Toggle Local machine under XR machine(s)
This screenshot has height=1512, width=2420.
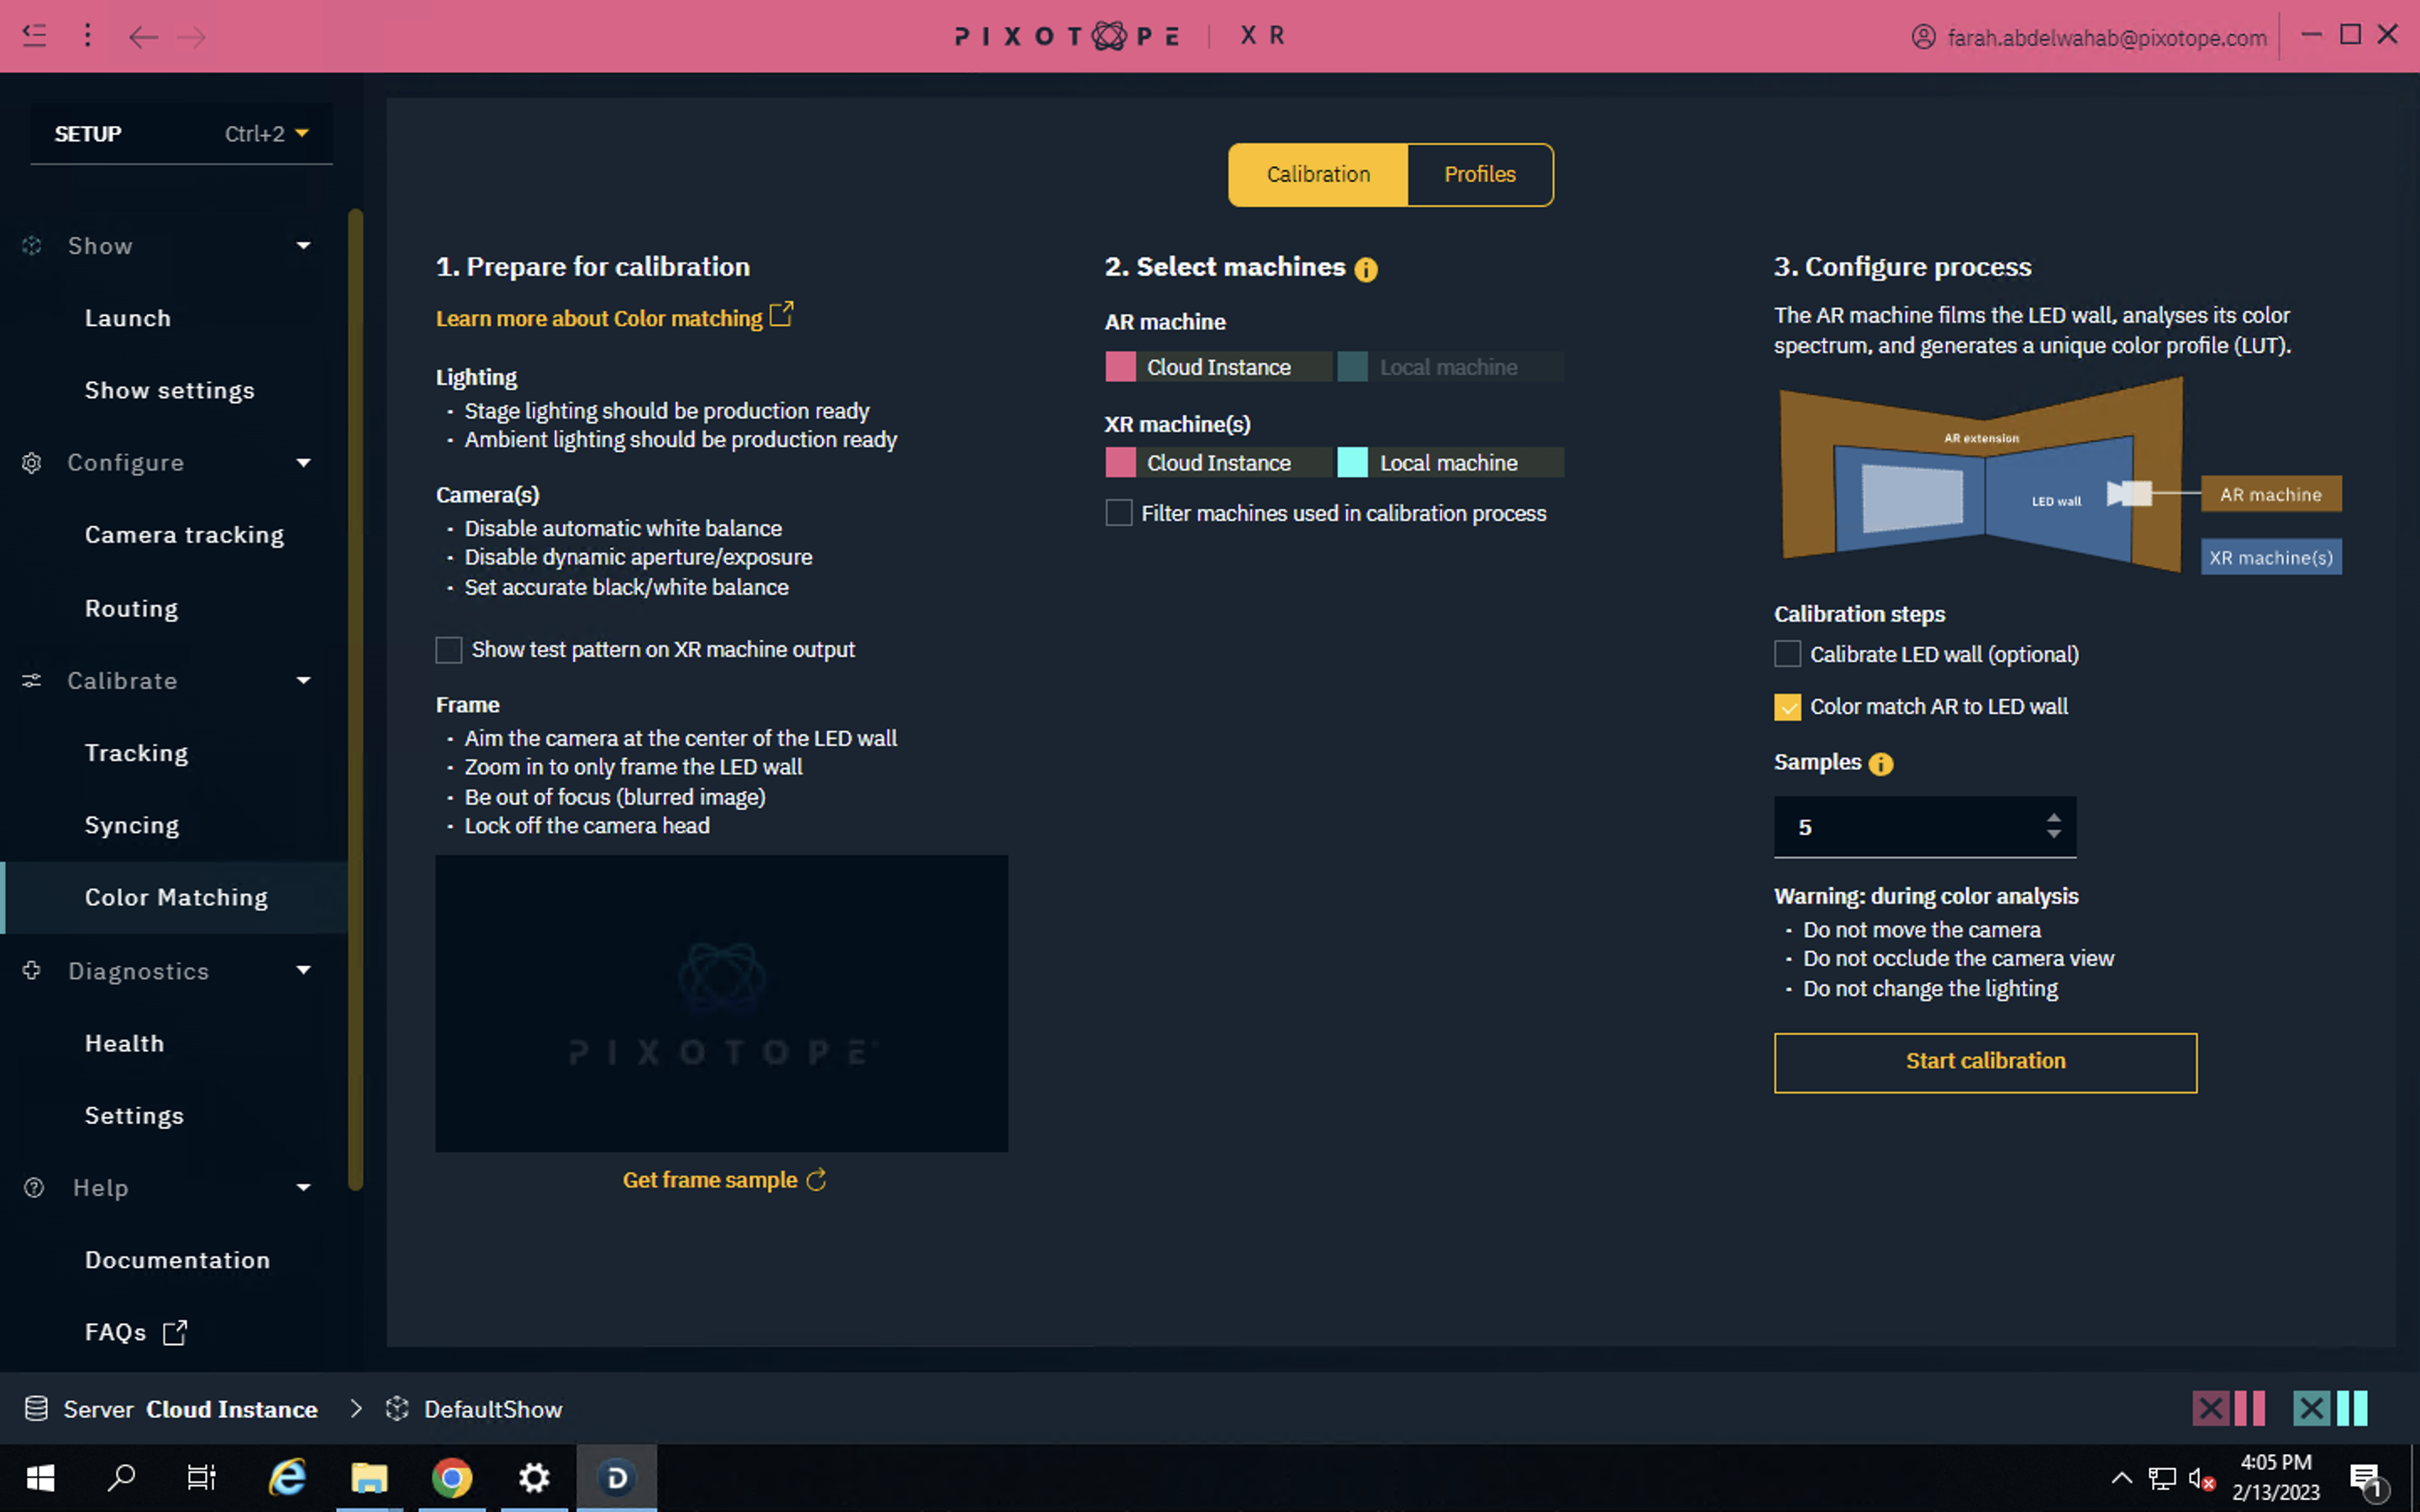pos(1450,463)
